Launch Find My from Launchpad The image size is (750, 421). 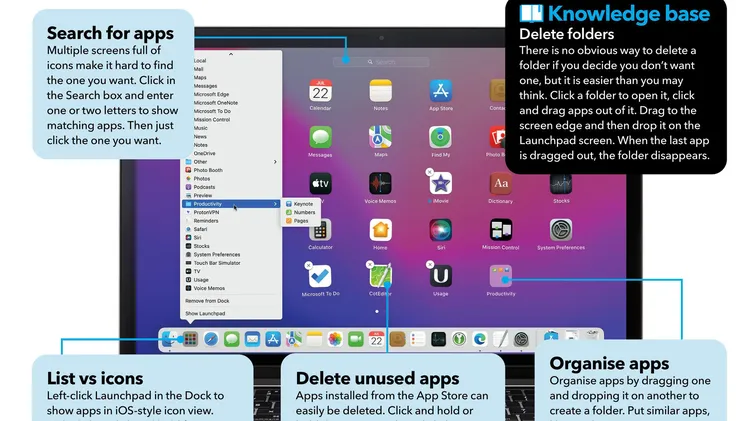[441, 137]
